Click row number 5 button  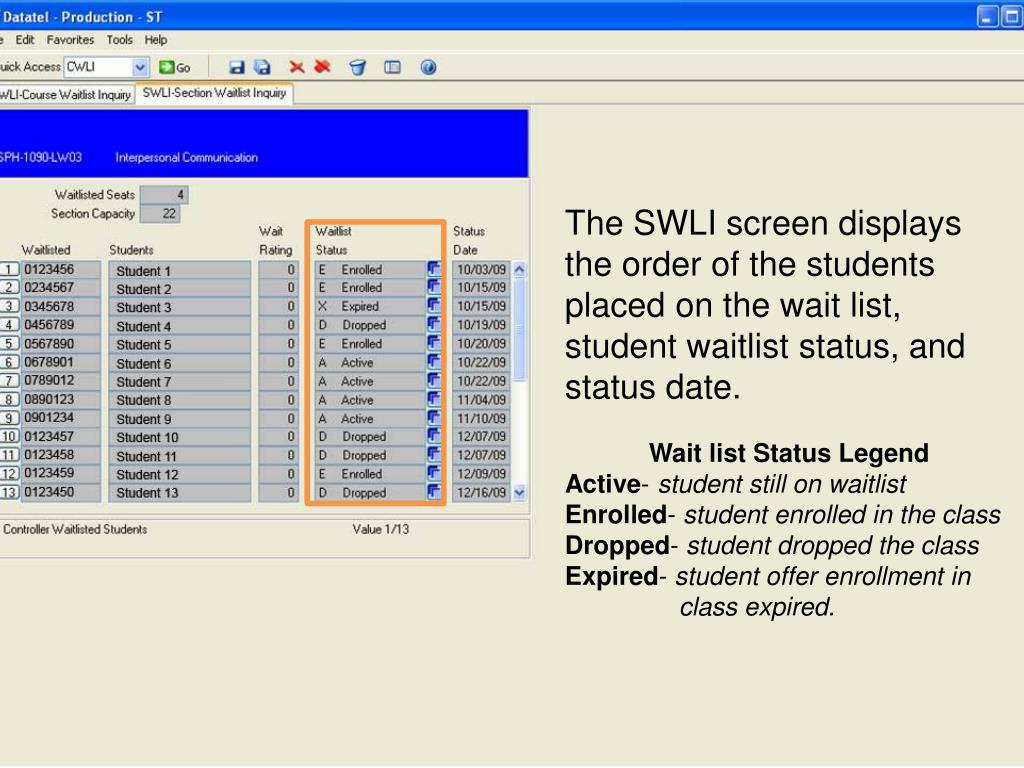point(9,344)
